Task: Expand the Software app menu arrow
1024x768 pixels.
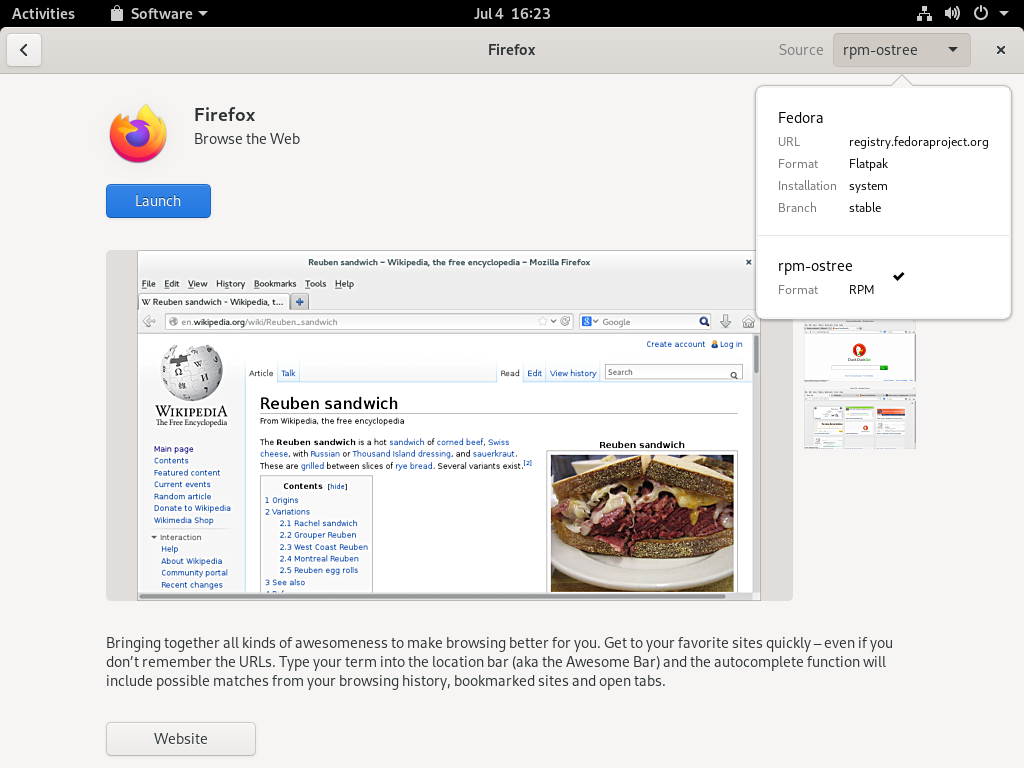Action: pyautogui.click(x=204, y=14)
